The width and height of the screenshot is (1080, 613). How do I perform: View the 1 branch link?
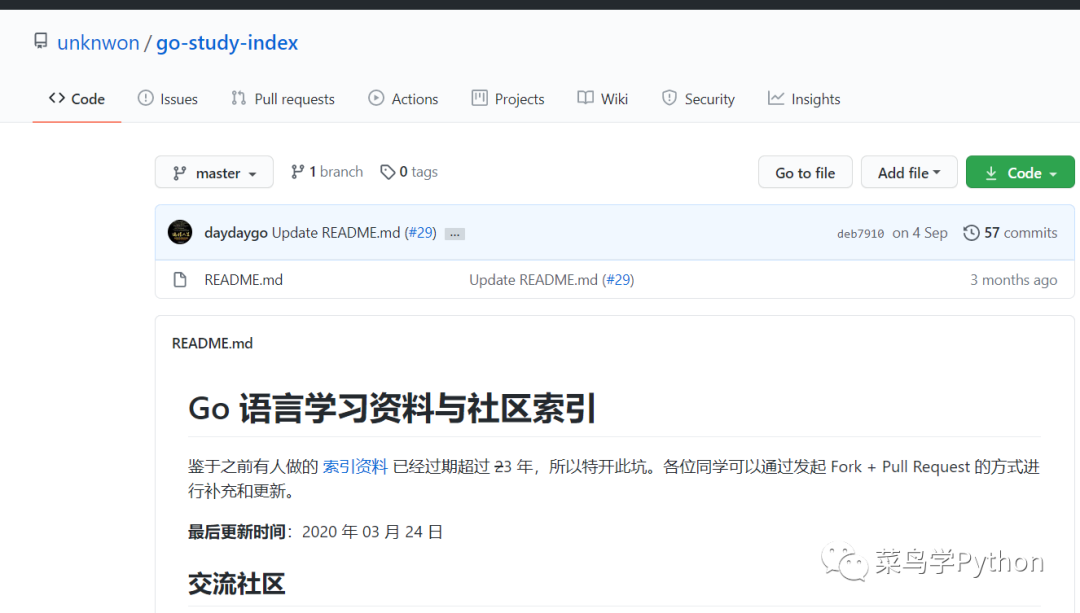click(x=326, y=172)
